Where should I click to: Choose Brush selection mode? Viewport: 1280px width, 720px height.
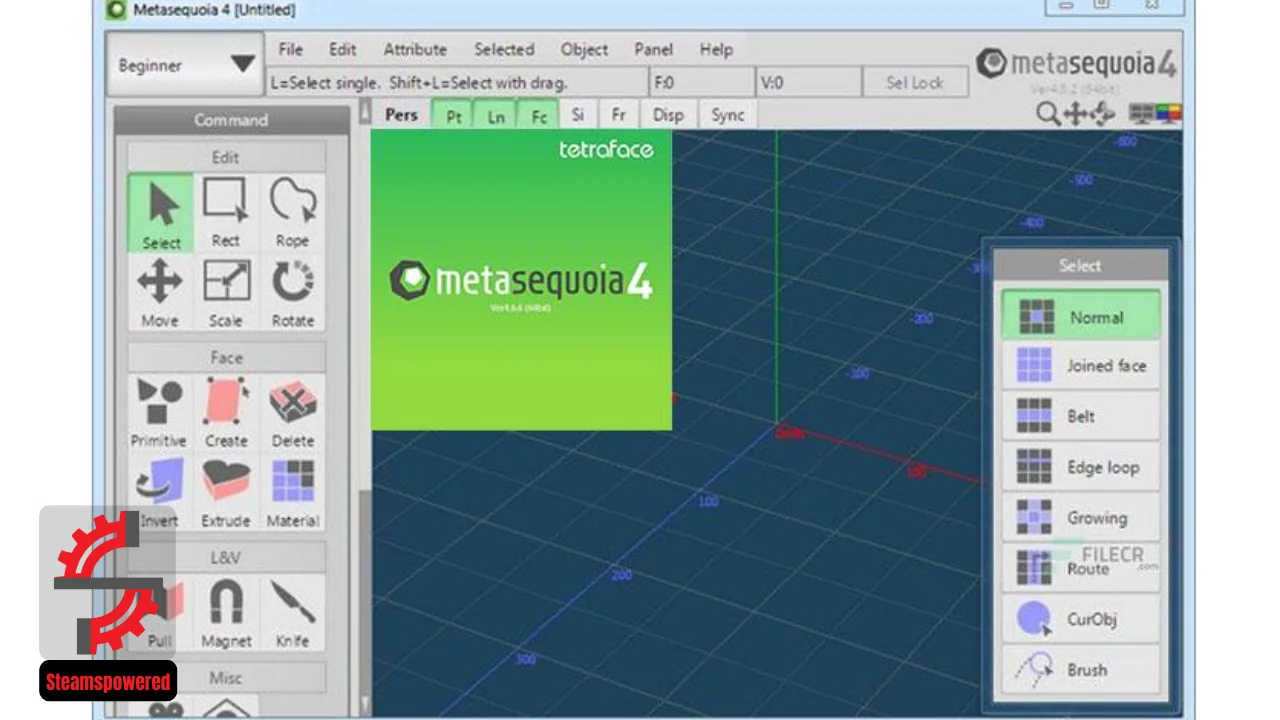pos(1080,669)
